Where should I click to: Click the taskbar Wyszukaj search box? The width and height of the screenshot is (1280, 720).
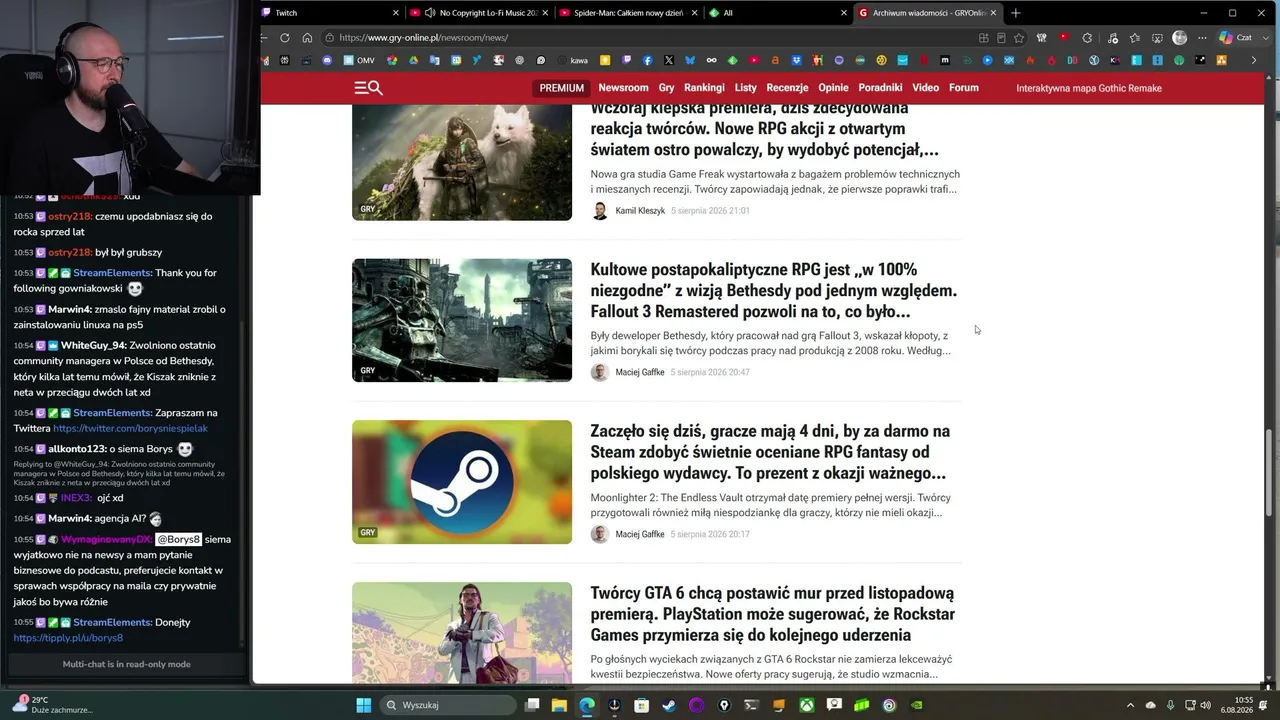coord(450,705)
